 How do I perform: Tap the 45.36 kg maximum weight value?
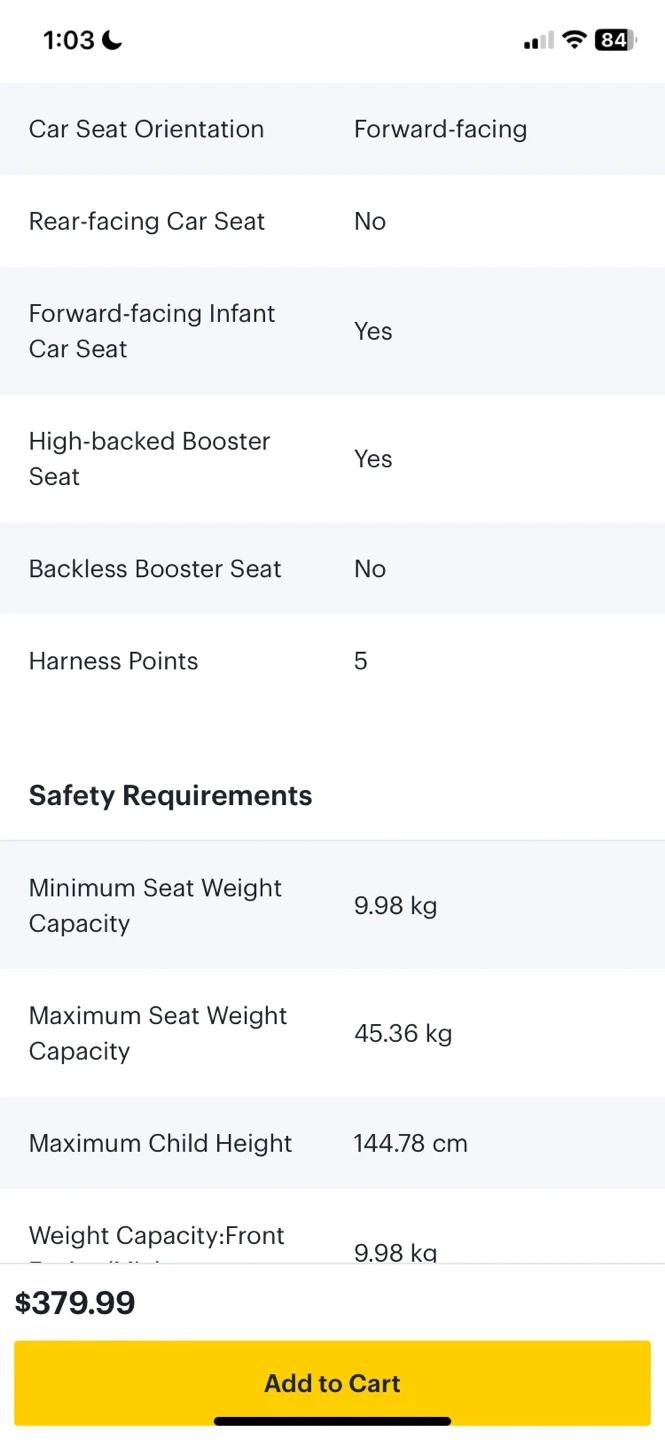coord(403,1033)
